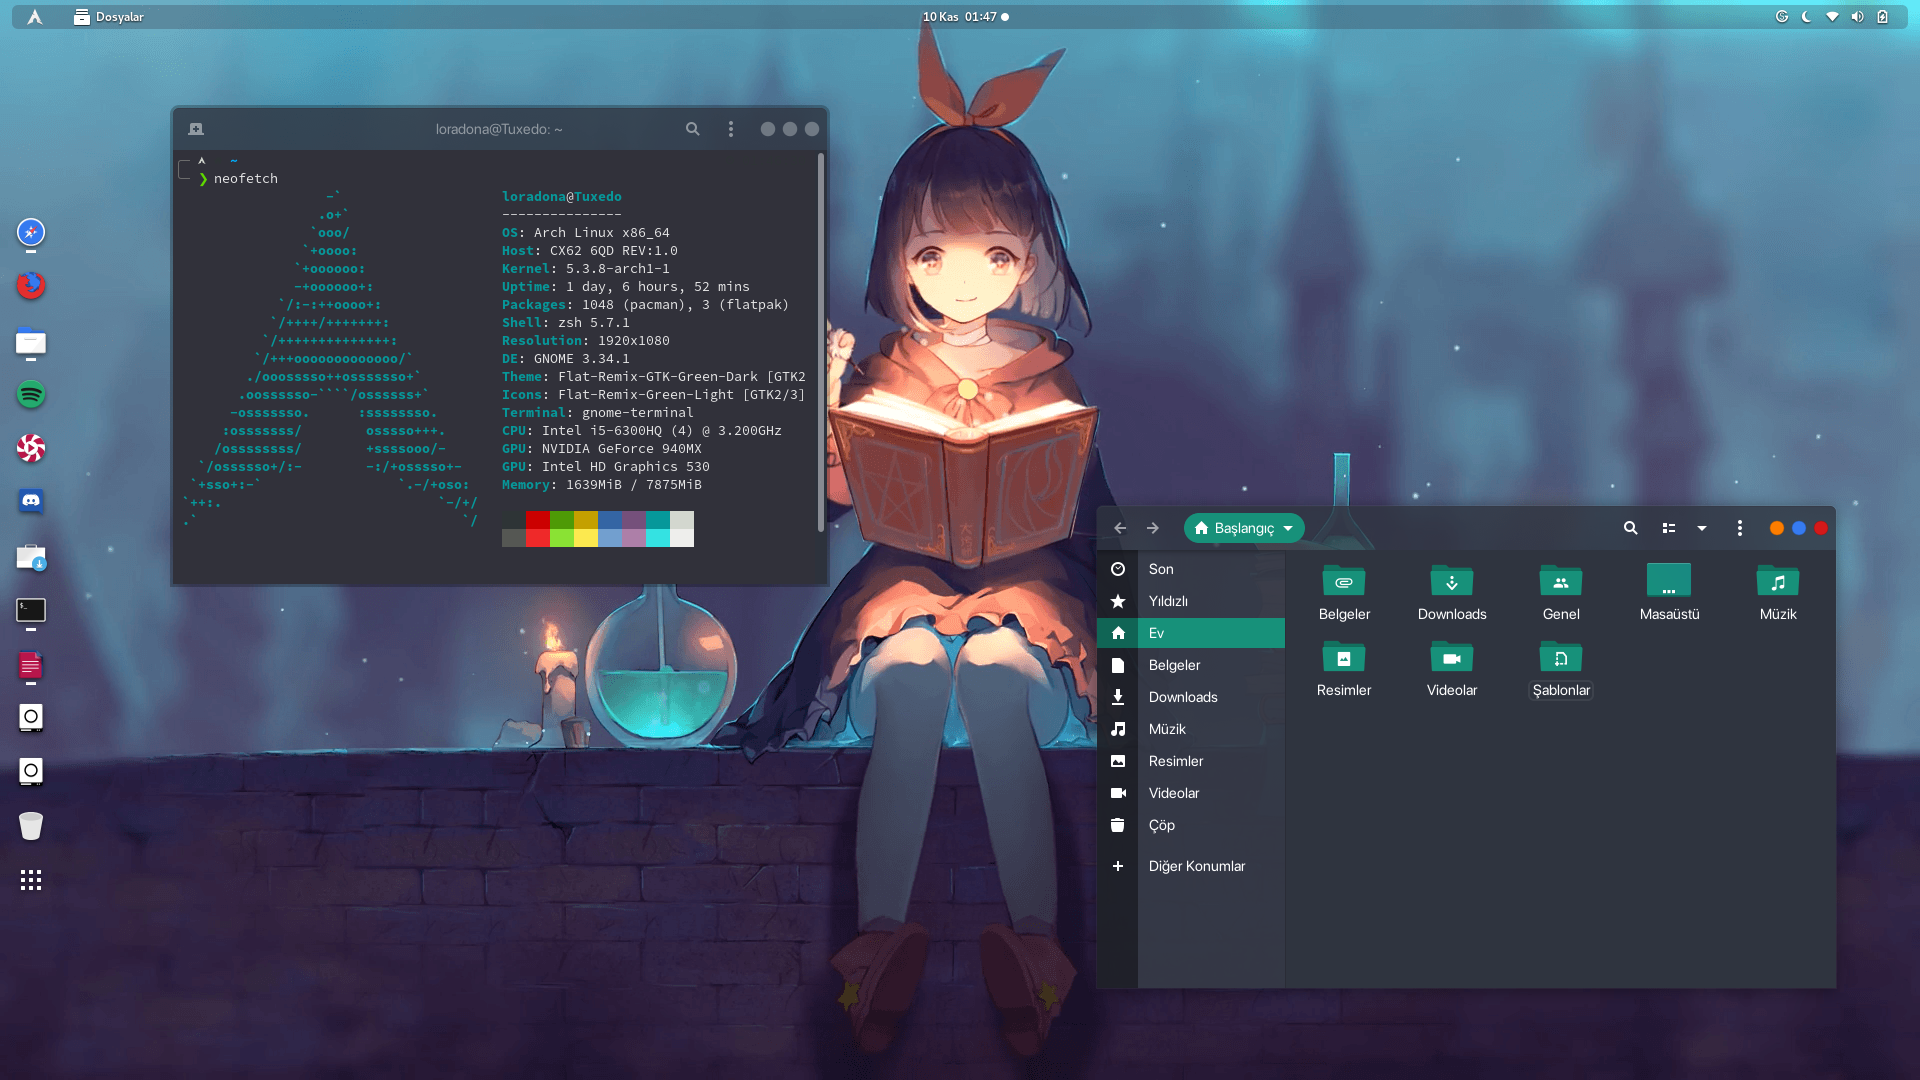Open Çöp trash in the sidebar
The height and width of the screenshot is (1080, 1920).
[1191, 825]
